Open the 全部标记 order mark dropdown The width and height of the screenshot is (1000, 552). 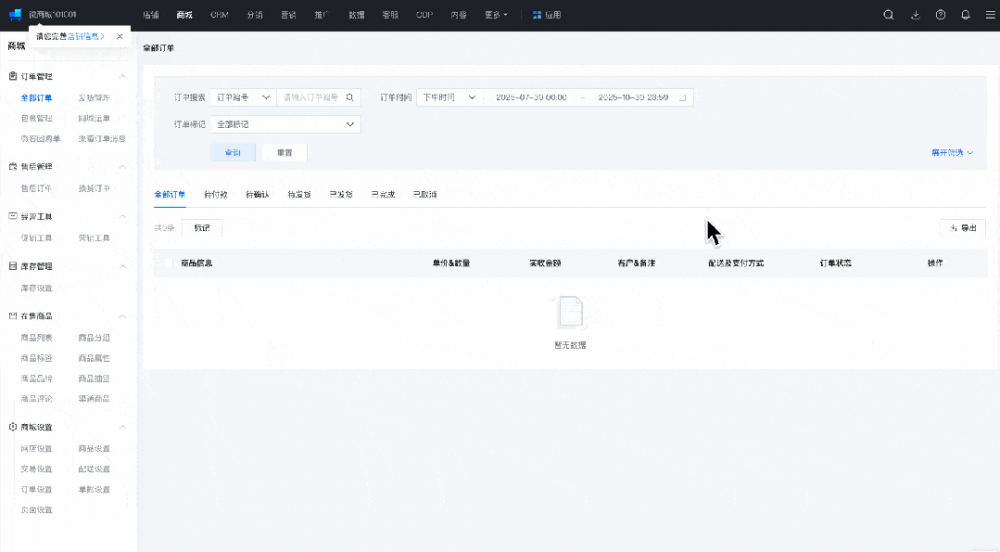(x=285, y=124)
